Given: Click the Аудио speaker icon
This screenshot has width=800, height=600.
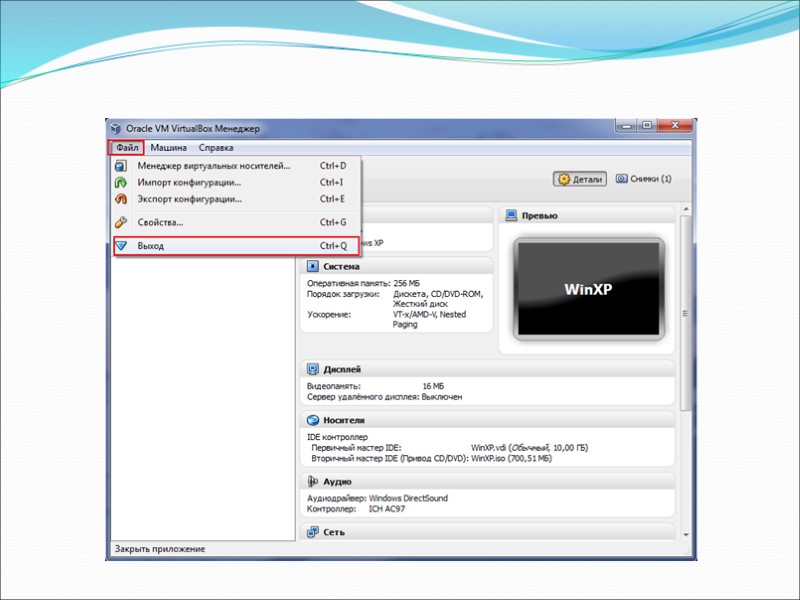Looking at the screenshot, I should 313,481.
